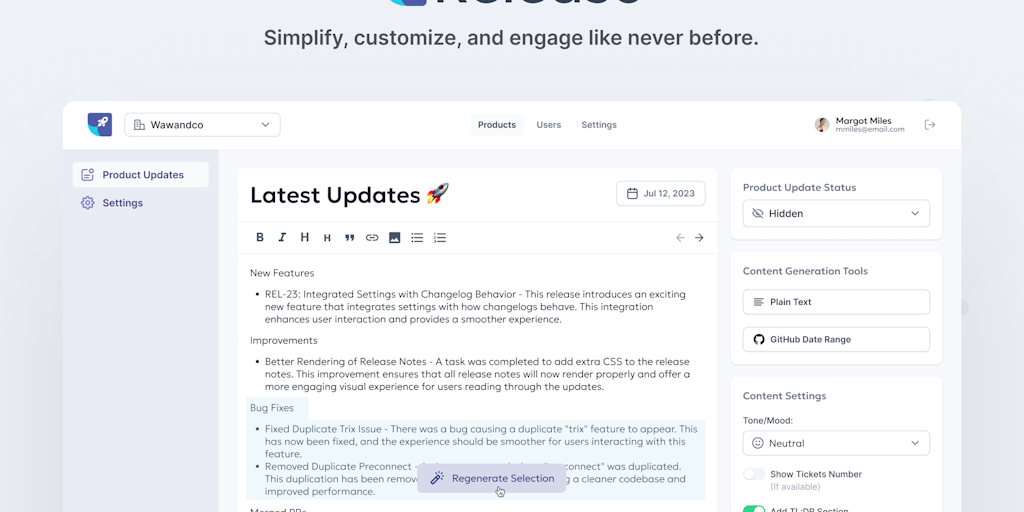Choose GitHub Date Range generation tool

(x=836, y=339)
